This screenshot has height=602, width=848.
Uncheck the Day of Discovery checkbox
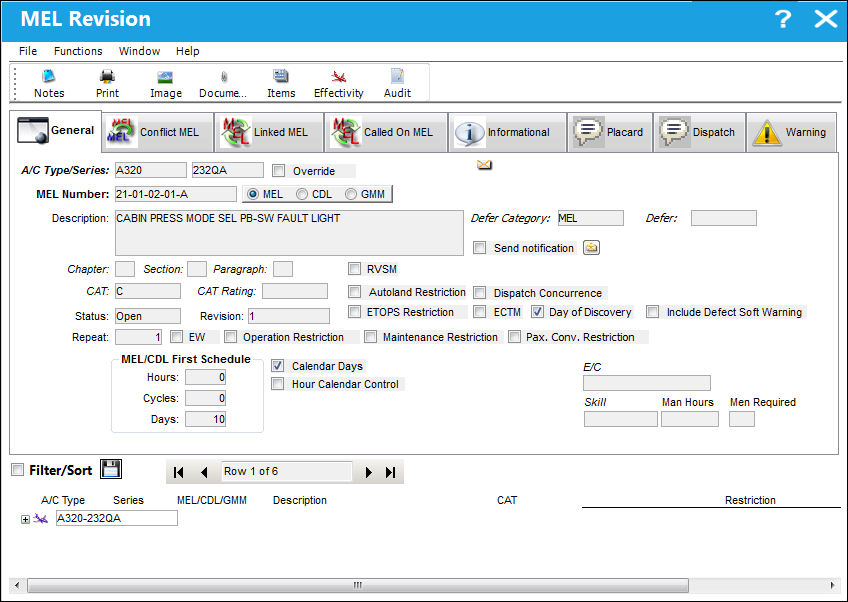click(x=537, y=312)
